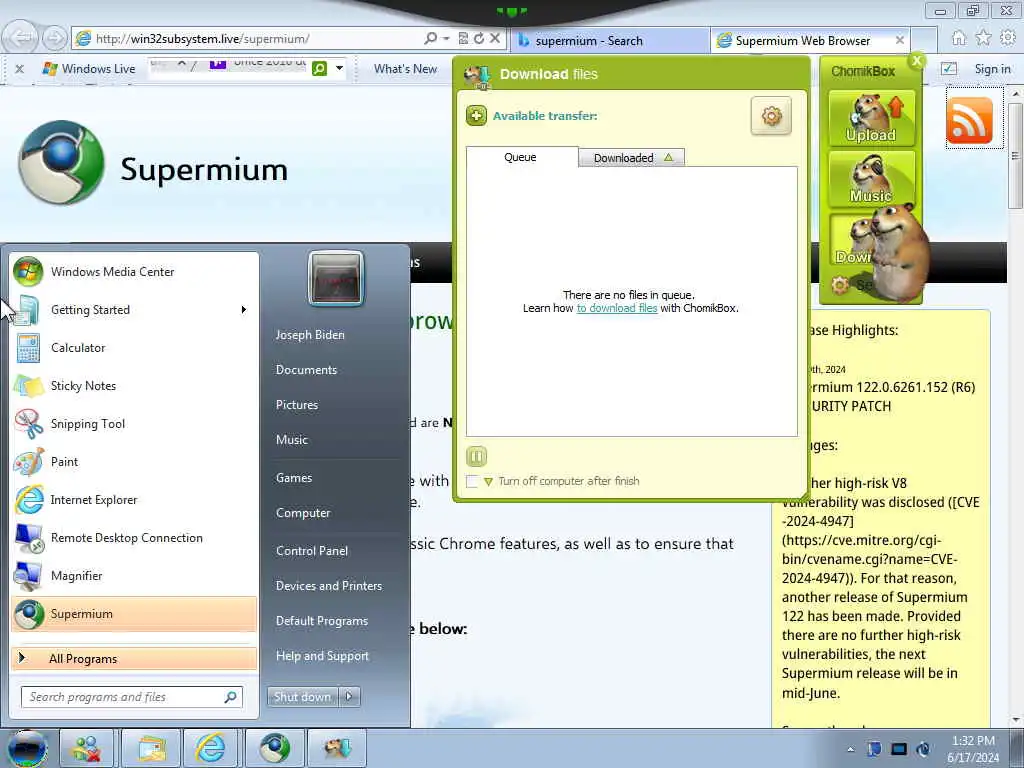Switch to the Downloaded tab

pyautogui.click(x=632, y=157)
